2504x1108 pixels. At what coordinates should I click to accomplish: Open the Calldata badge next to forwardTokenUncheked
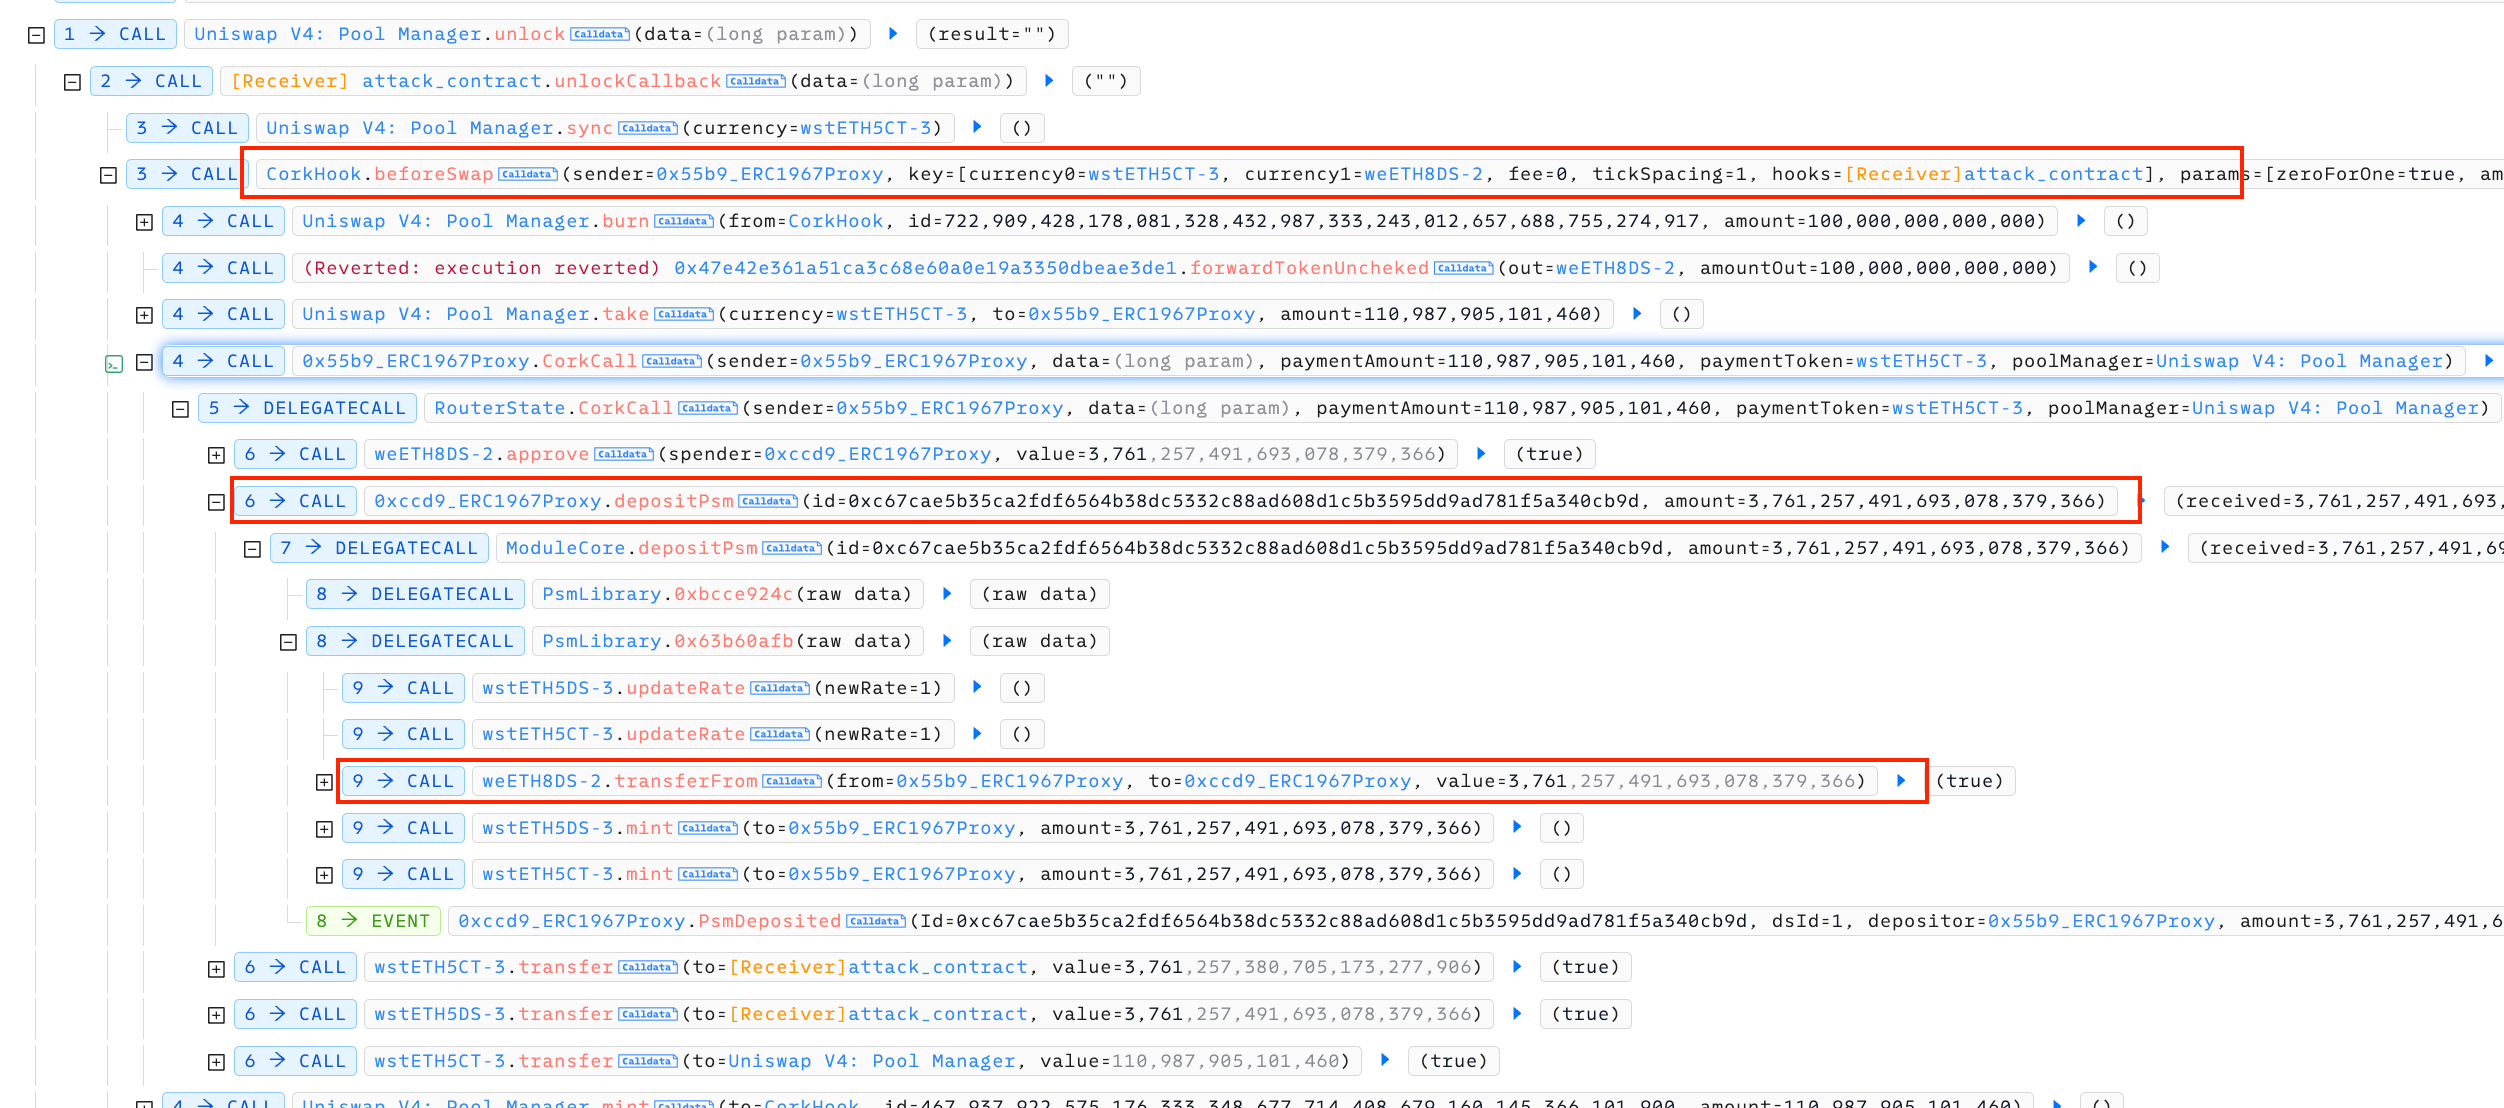[x=1464, y=269]
